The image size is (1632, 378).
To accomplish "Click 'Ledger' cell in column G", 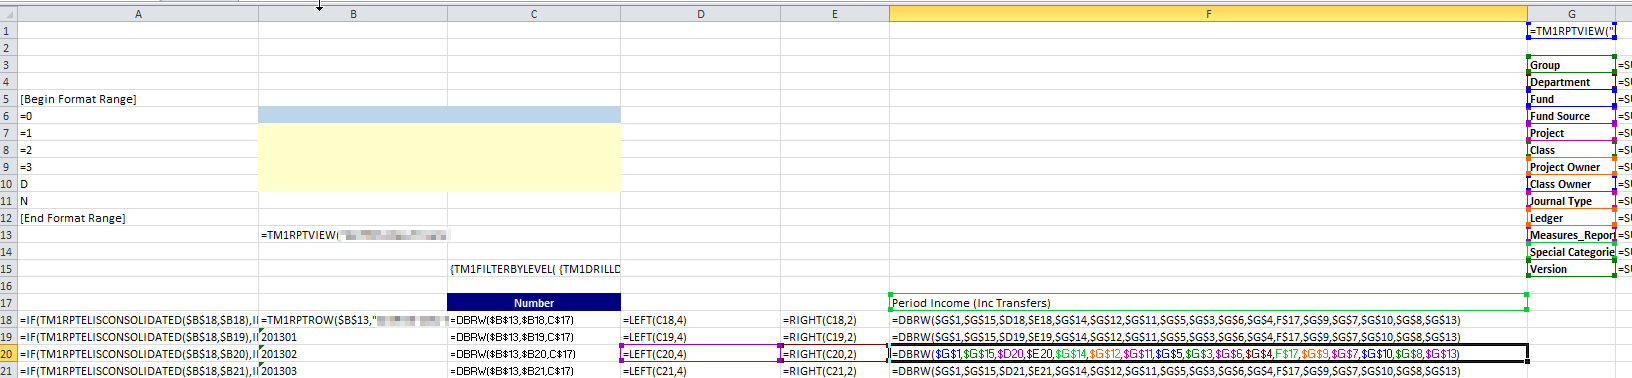I will [1571, 218].
